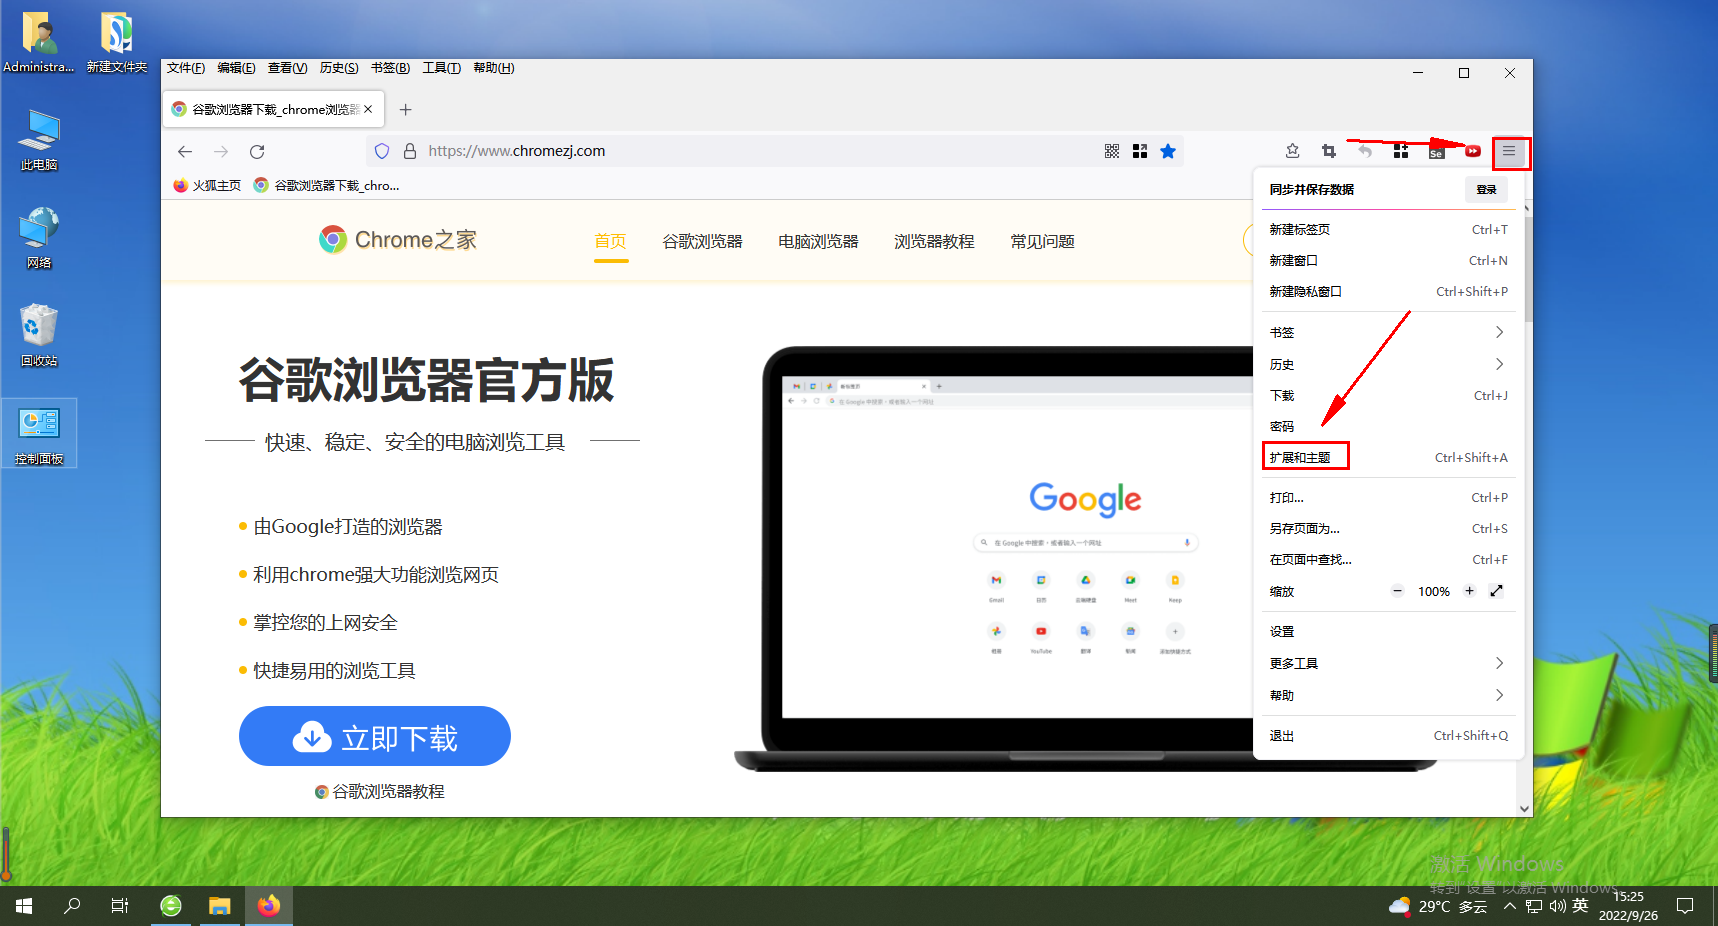1718x926 pixels.
Task: Click the red fast-forward extension icon
Action: coord(1473,151)
